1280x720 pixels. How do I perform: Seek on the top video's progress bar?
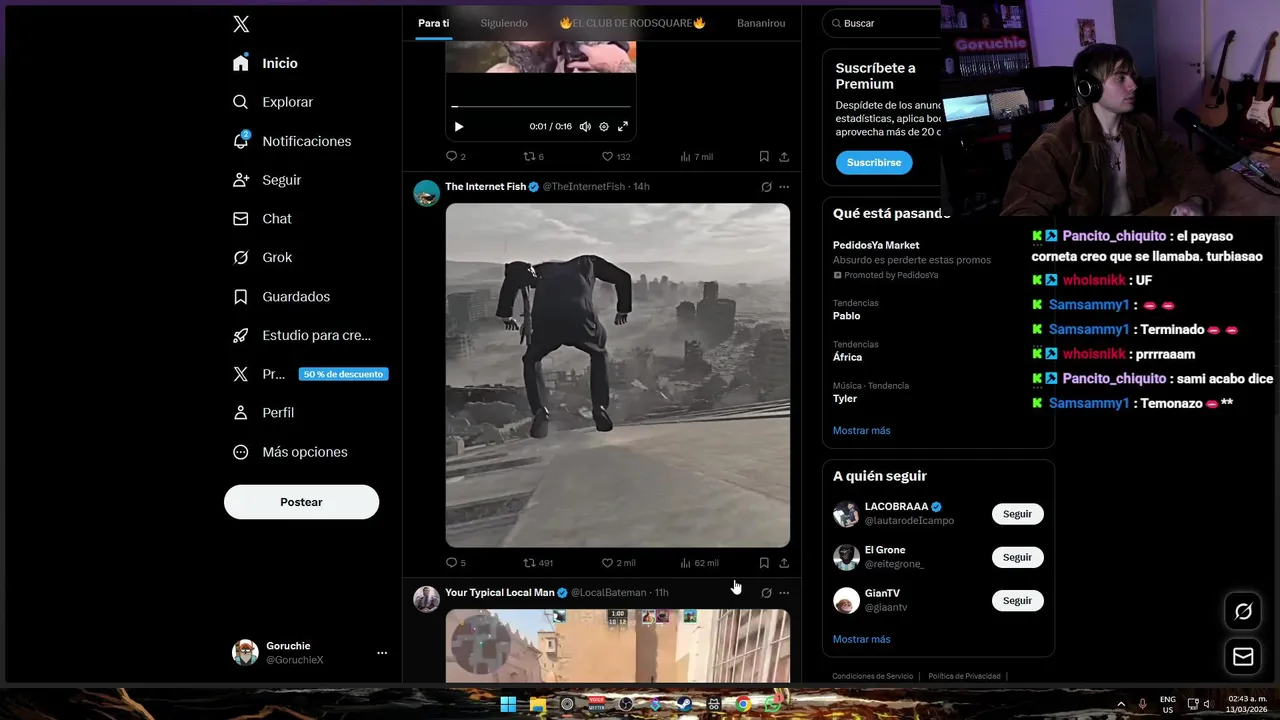click(x=541, y=106)
